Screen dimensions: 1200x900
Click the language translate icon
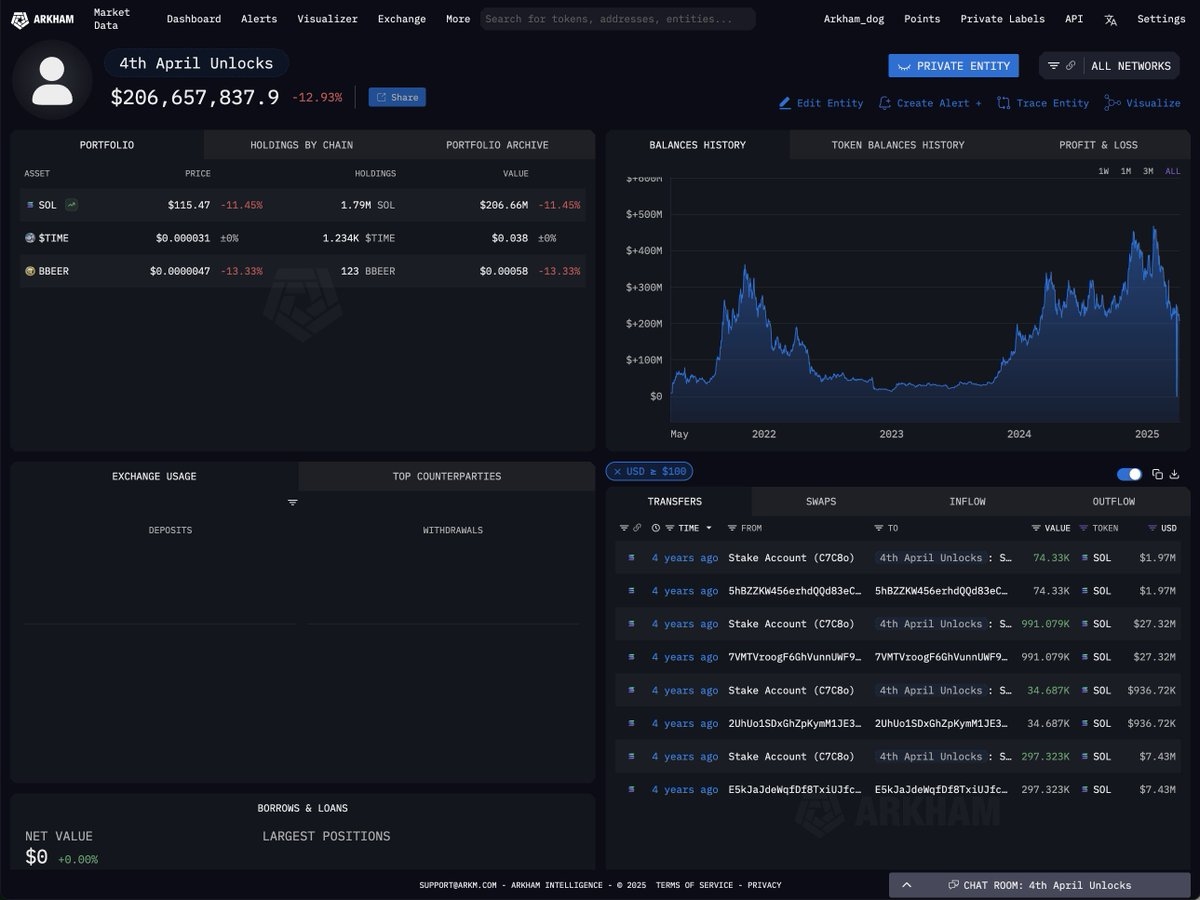point(1110,19)
